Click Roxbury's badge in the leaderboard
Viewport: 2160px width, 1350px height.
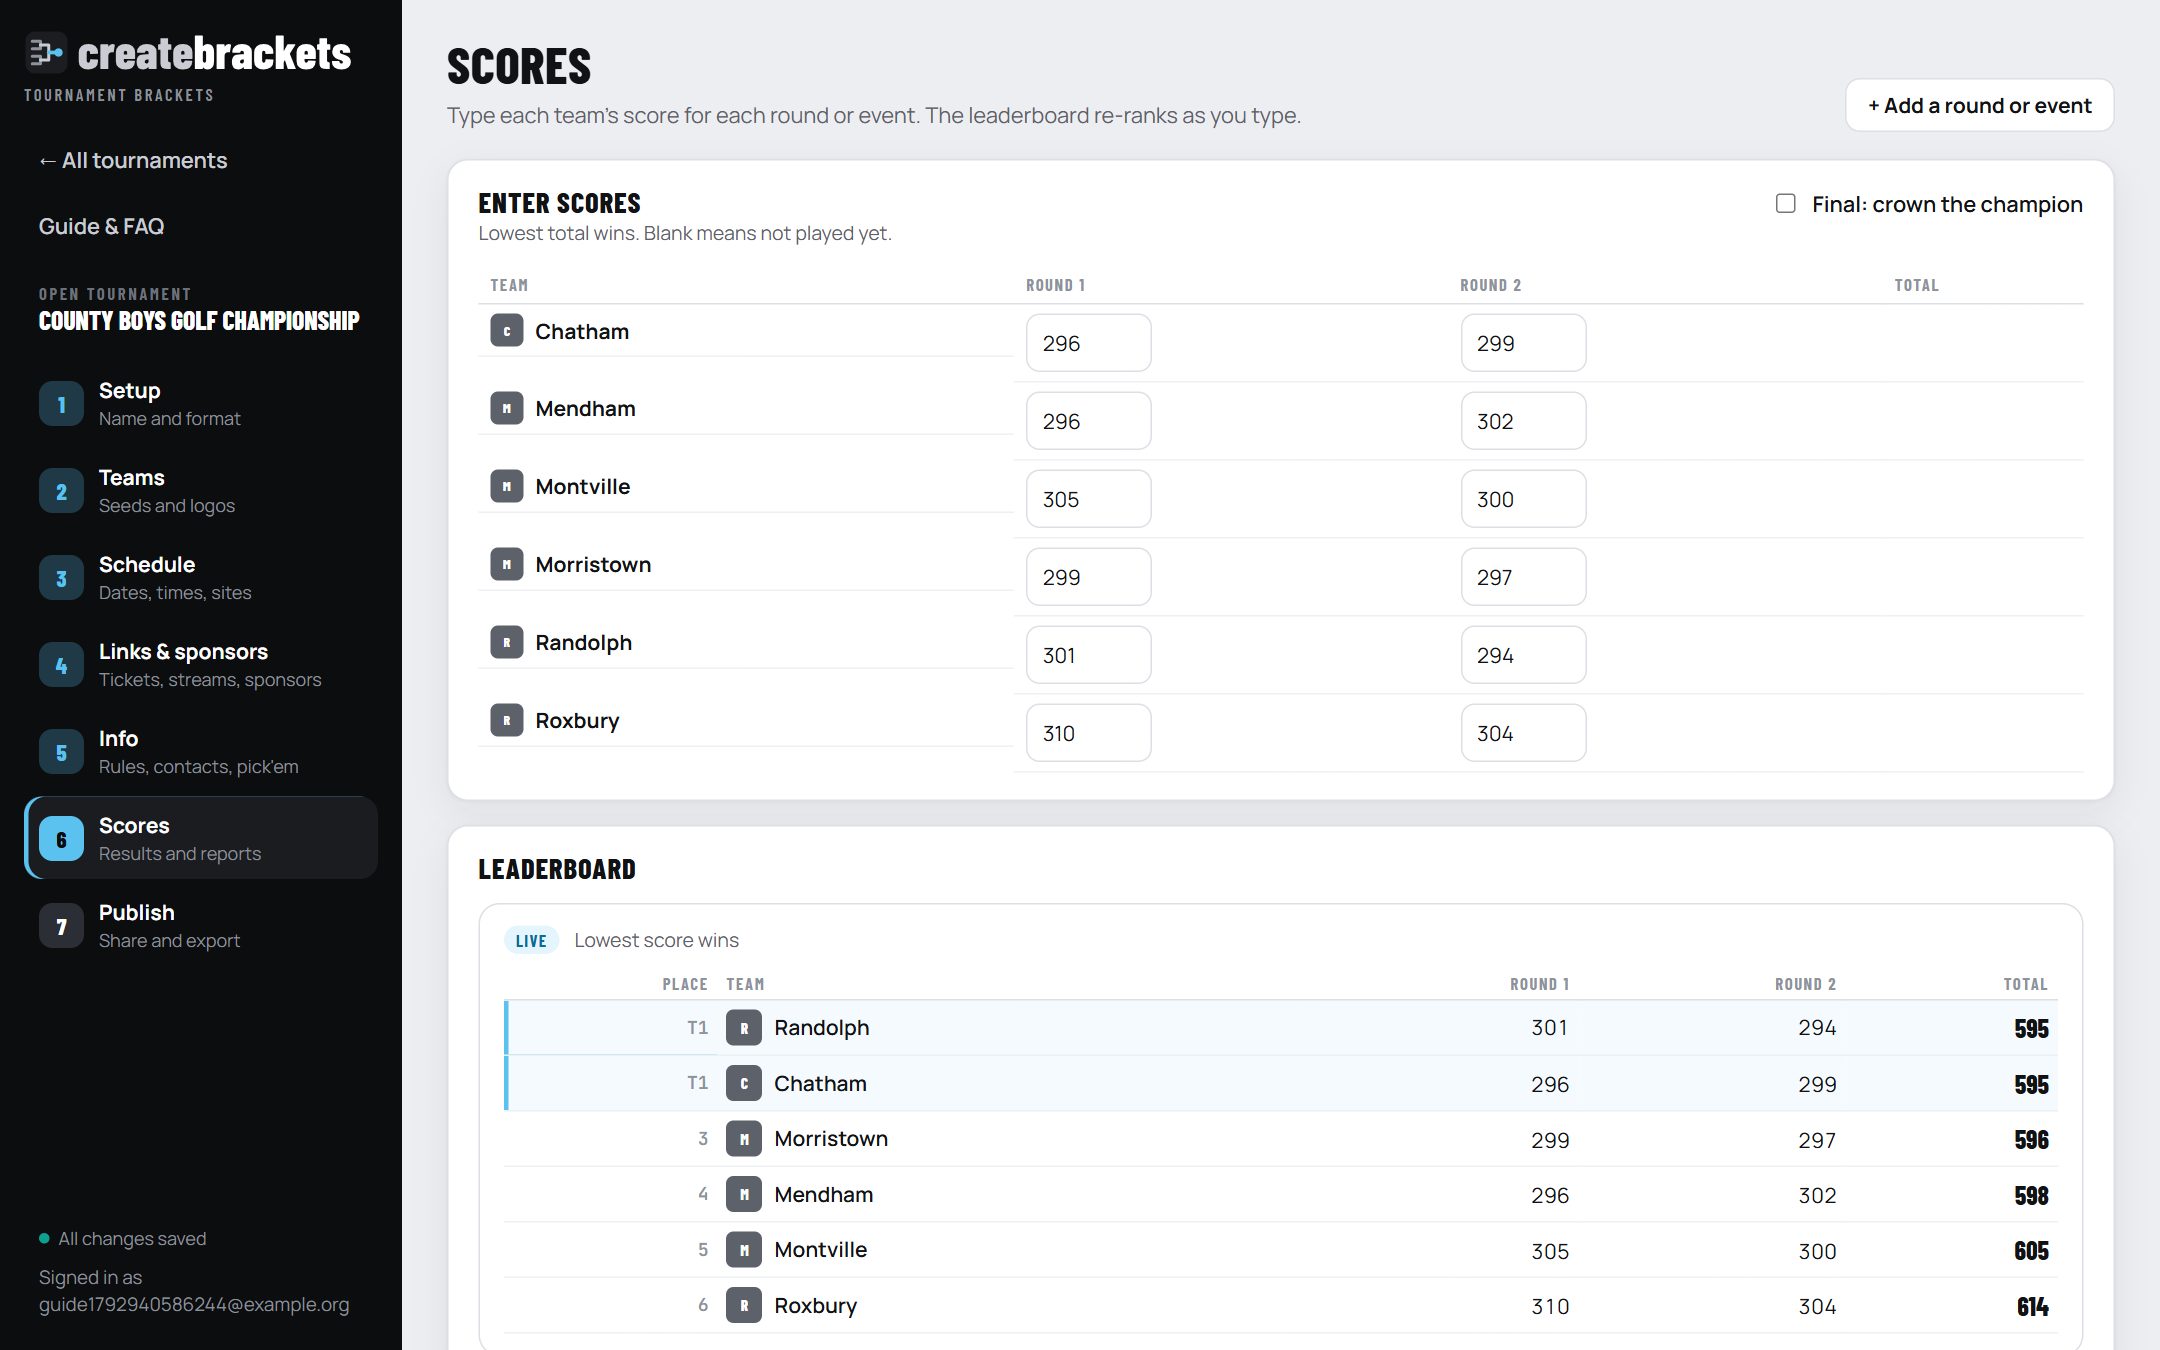[x=744, y=1305]
